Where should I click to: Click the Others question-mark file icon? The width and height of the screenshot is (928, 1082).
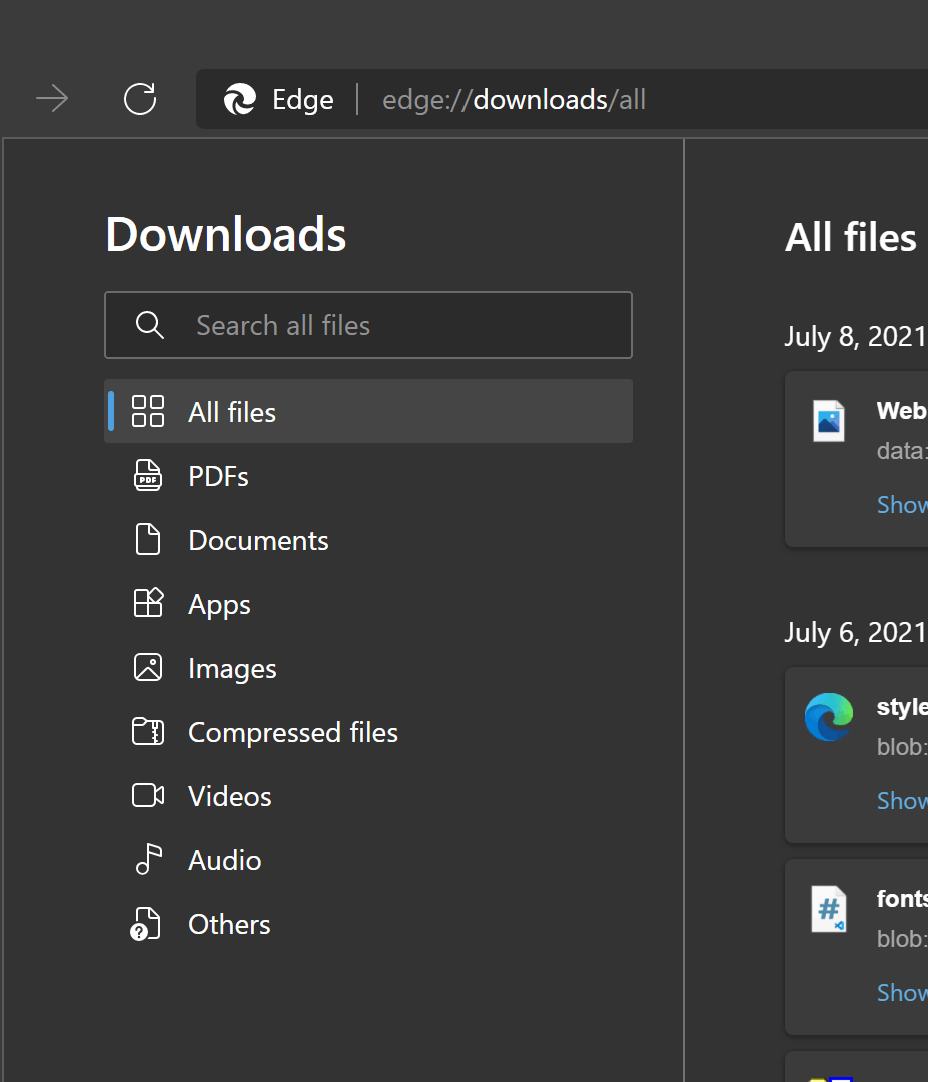pyautogui.click(x=147, y=924)
